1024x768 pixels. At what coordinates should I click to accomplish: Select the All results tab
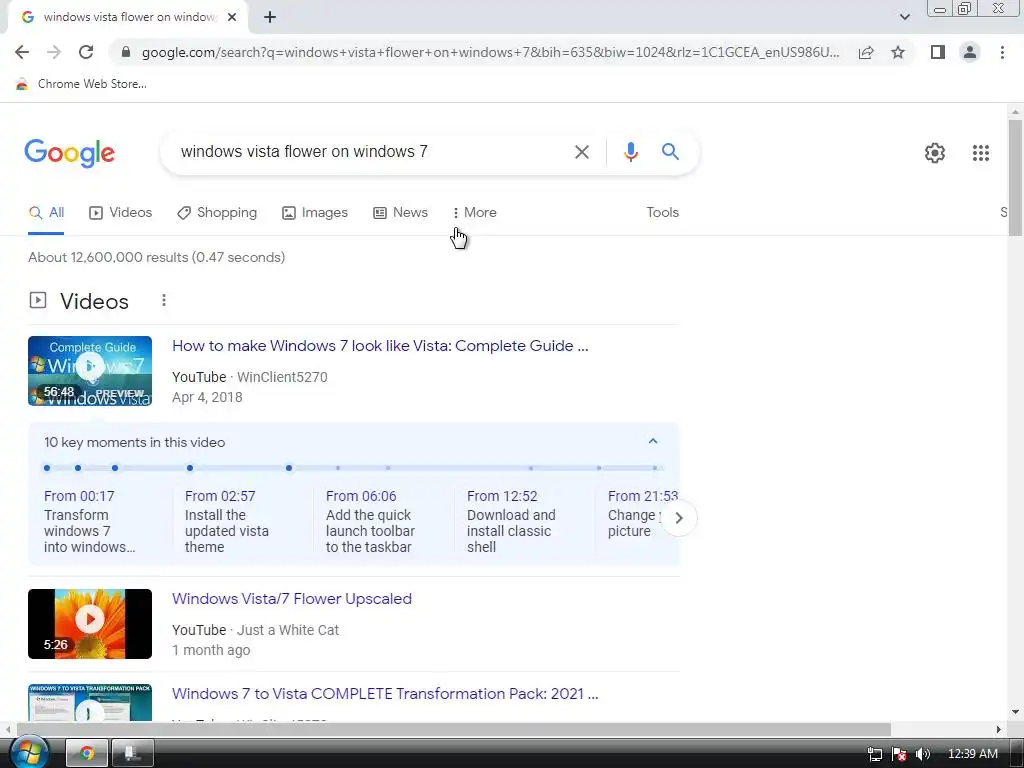pos(46,213)
